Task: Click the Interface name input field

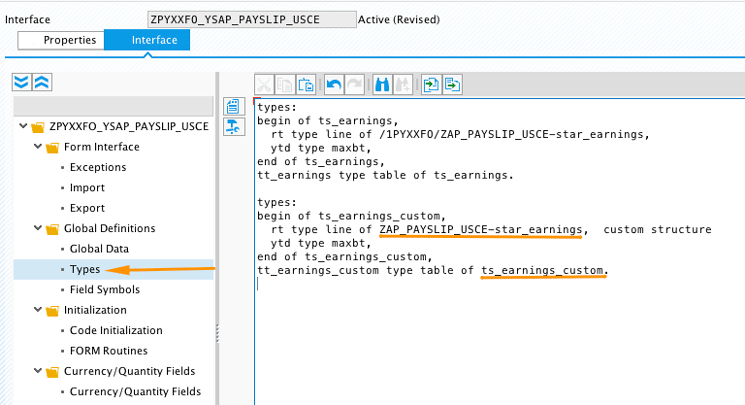Action: tap(250, 19)
